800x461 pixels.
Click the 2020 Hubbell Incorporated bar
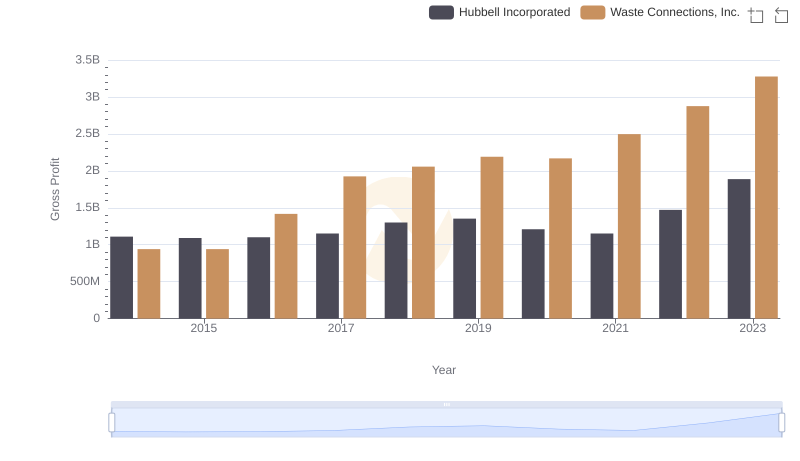[x=533, y=274]
